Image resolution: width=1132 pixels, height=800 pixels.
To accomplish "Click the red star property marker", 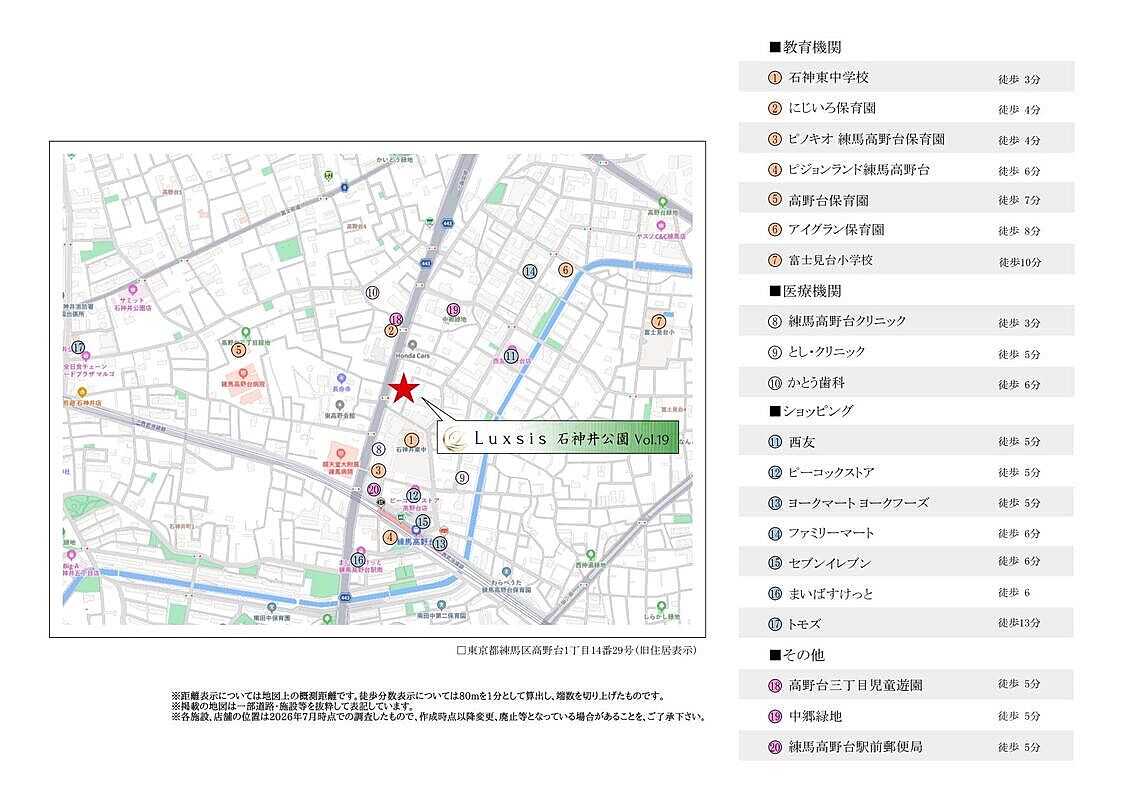I will pos(404,388).
